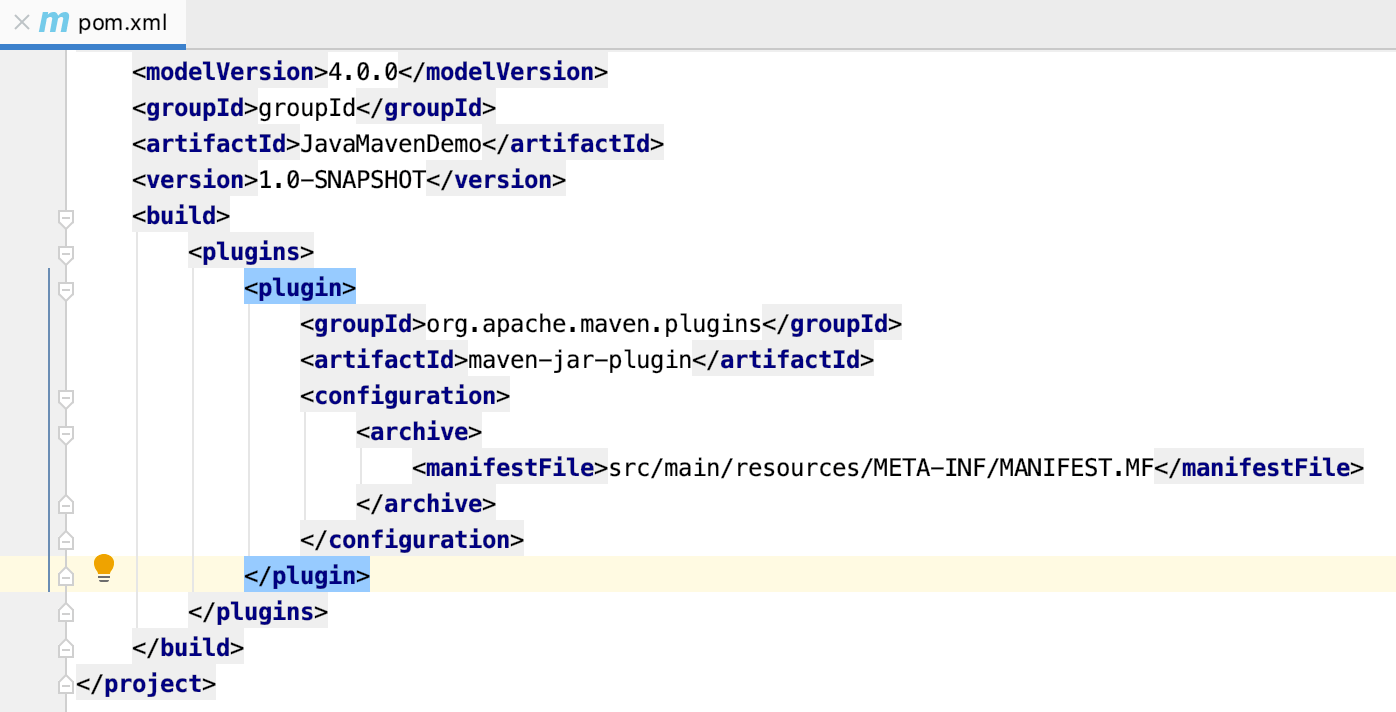1396x712 pixels.
Task: Click the Maven file icon on the tab
Action: click(x=54, y=22)
